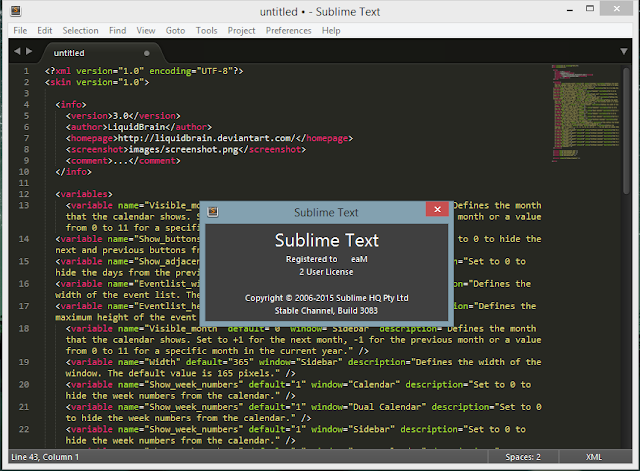Open the File menu
The height and width of the screenshot is (471, 640).
(x=20, y=31)
